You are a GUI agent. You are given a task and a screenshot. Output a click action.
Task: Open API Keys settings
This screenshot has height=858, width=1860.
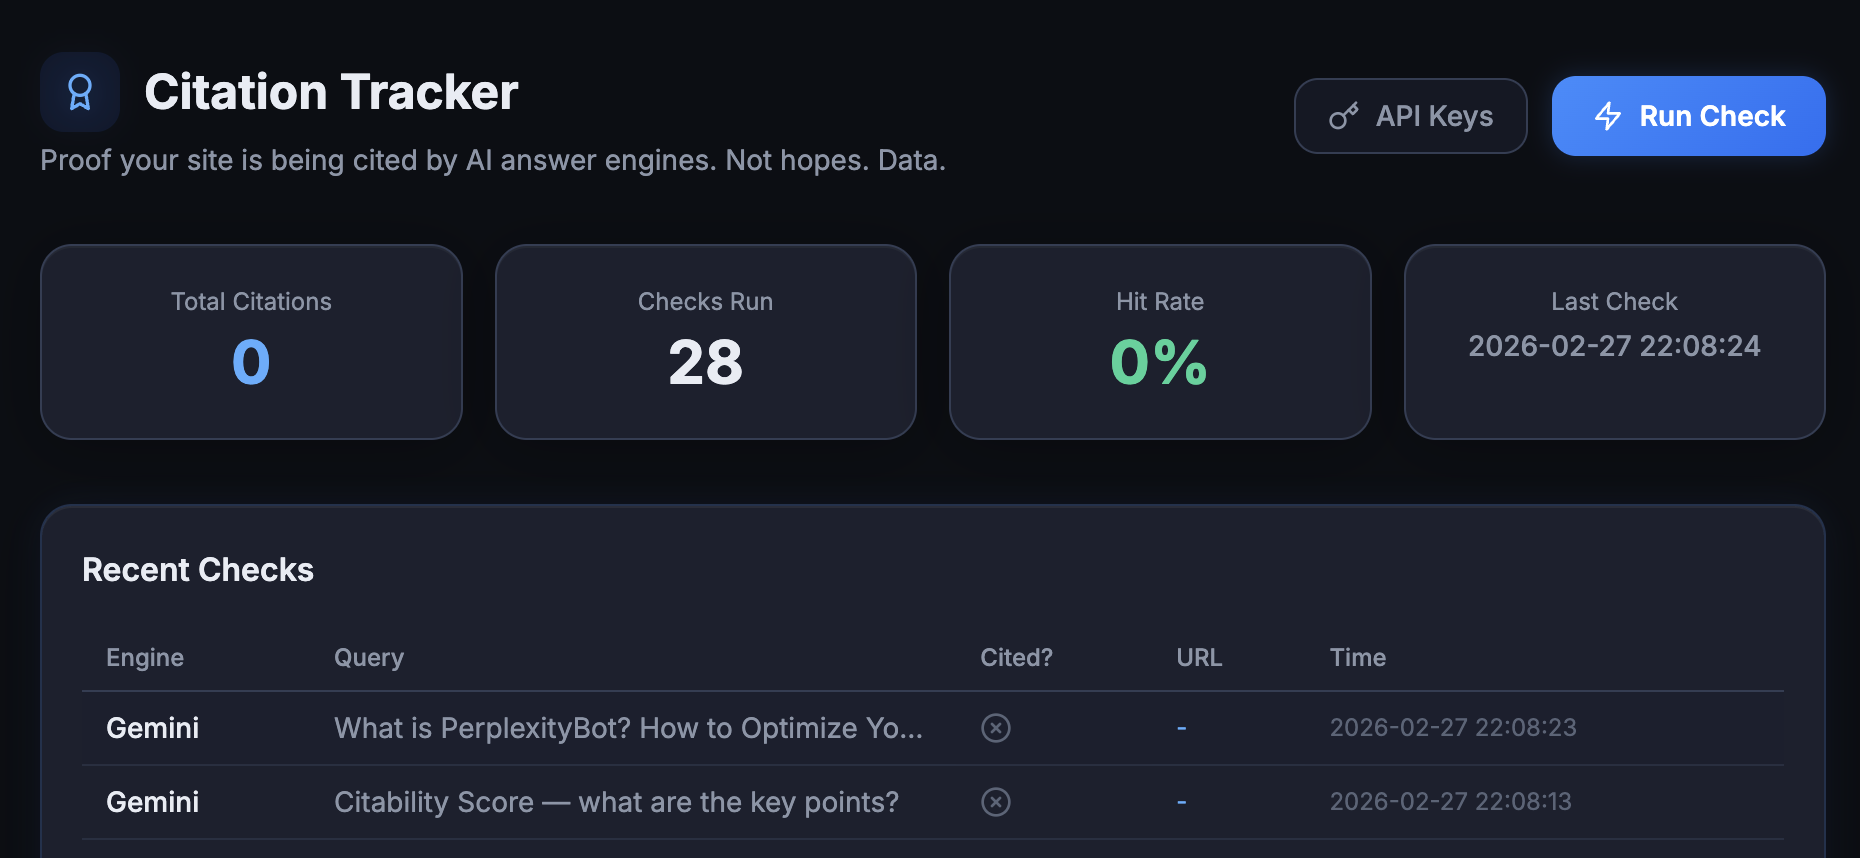pos(1410,115)
